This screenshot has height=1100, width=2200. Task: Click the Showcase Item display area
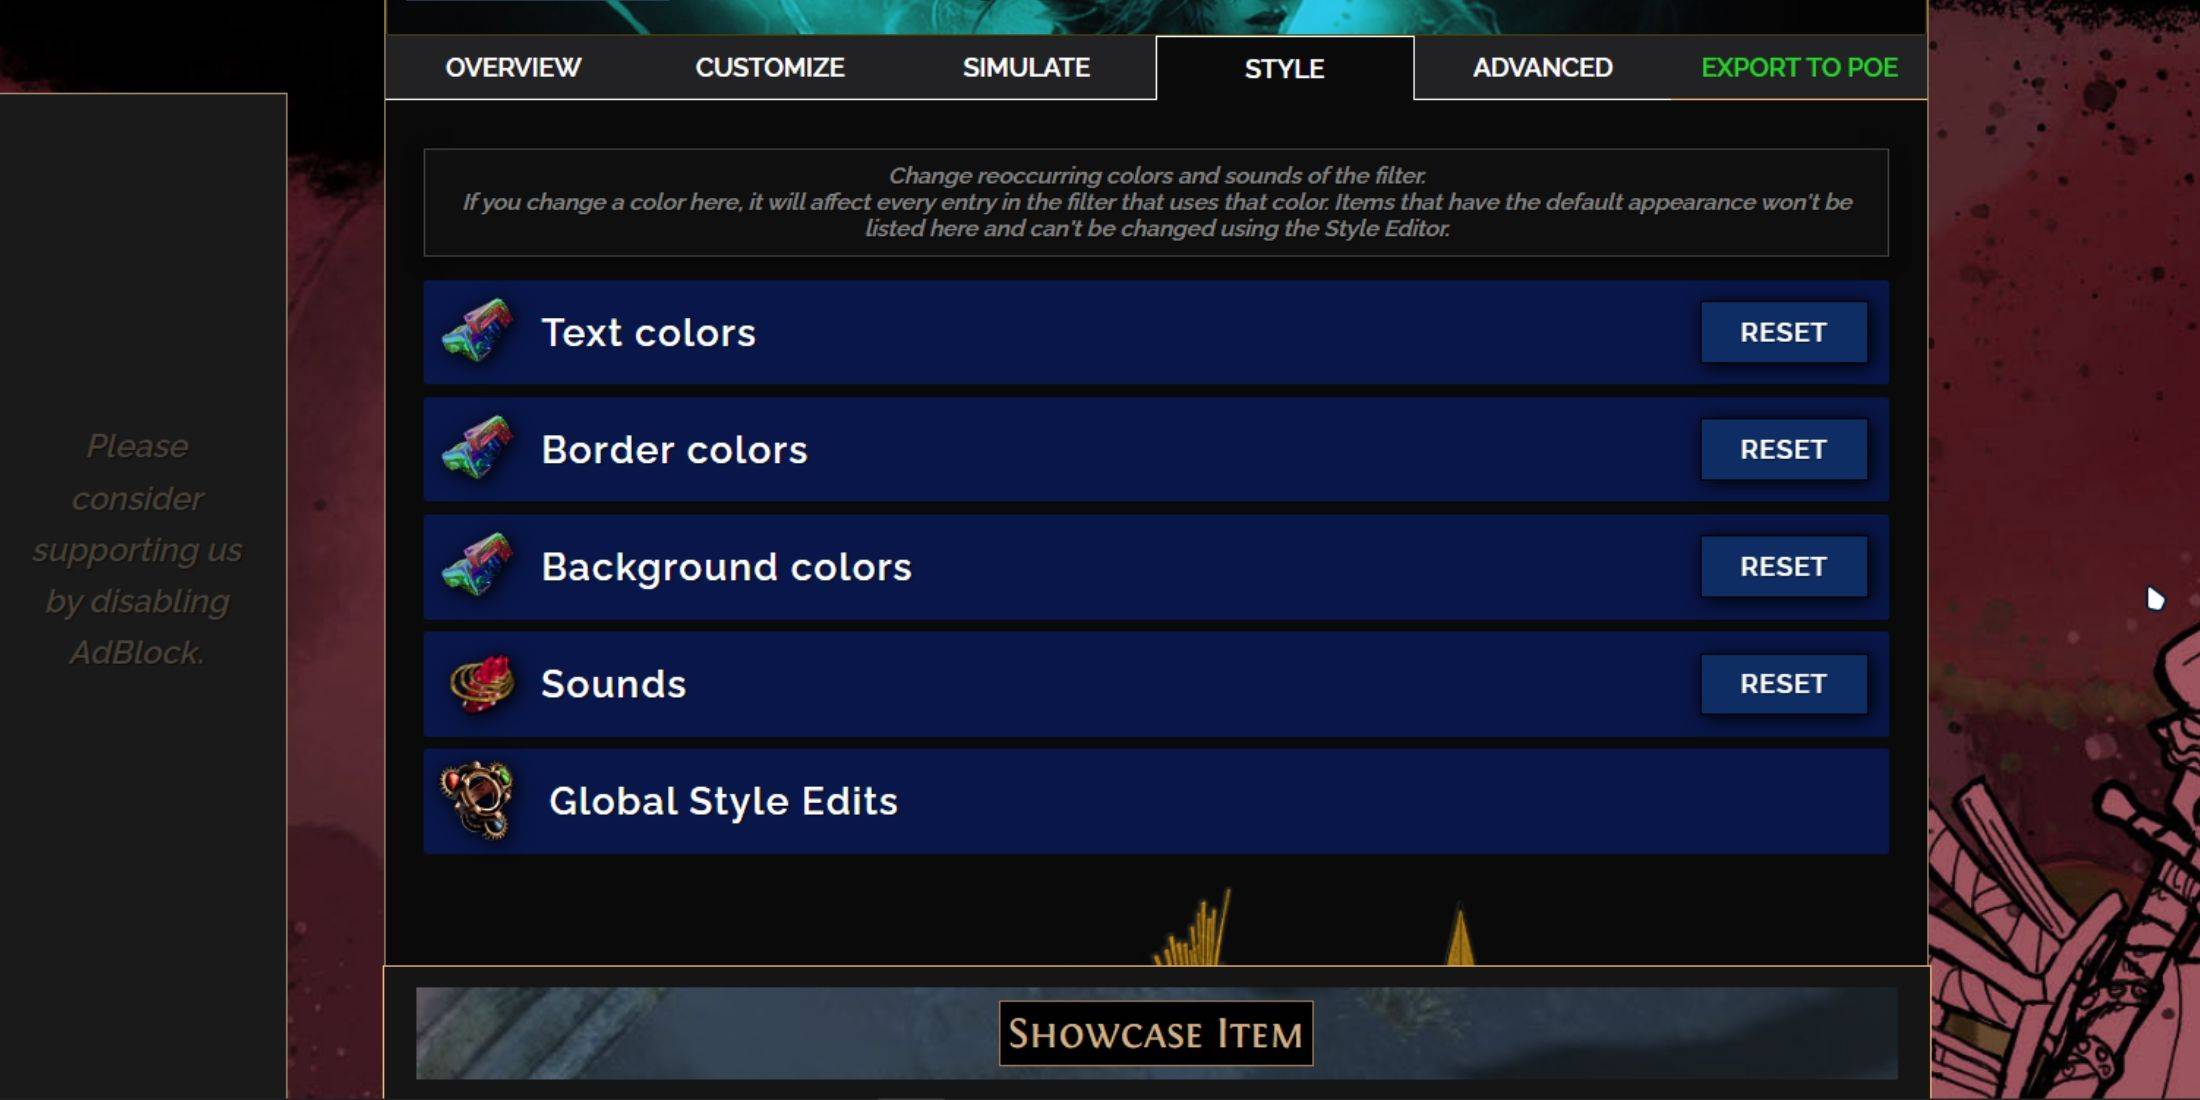coord(1153,1034)
